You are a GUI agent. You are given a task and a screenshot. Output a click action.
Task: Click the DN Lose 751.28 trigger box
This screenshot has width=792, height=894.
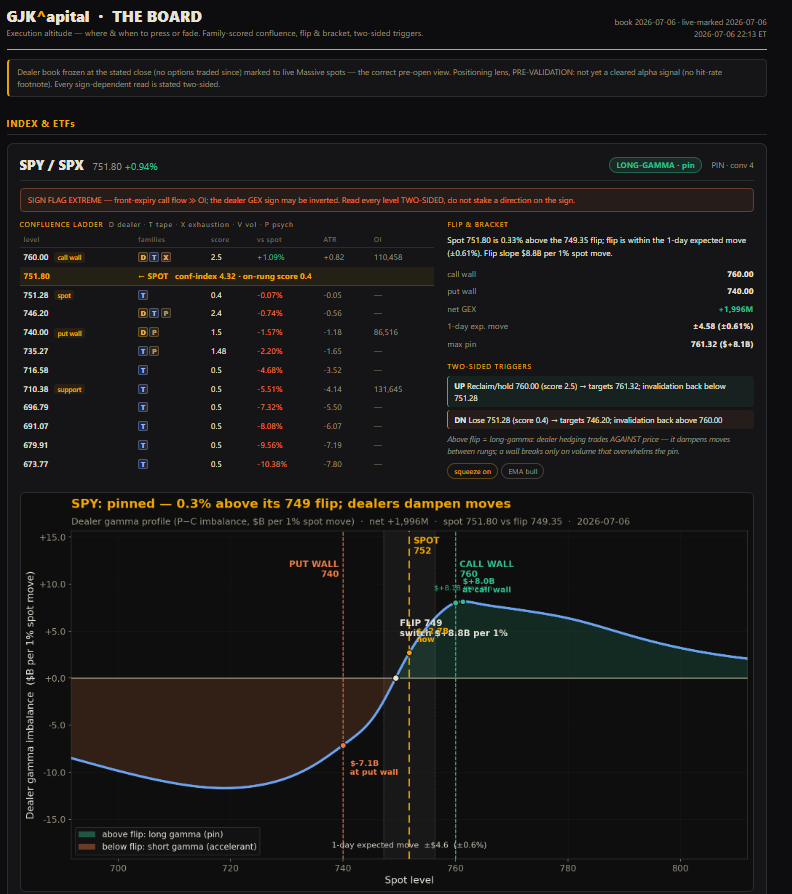pos(600,420)
